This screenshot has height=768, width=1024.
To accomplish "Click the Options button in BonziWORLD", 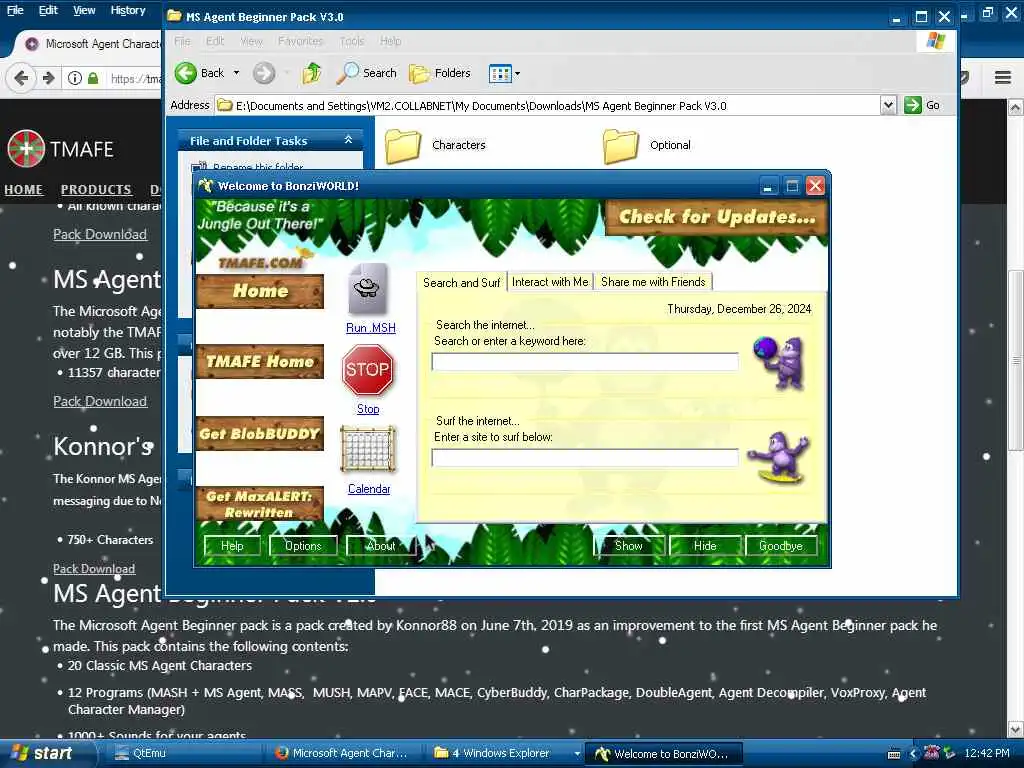I will (303, 545).
